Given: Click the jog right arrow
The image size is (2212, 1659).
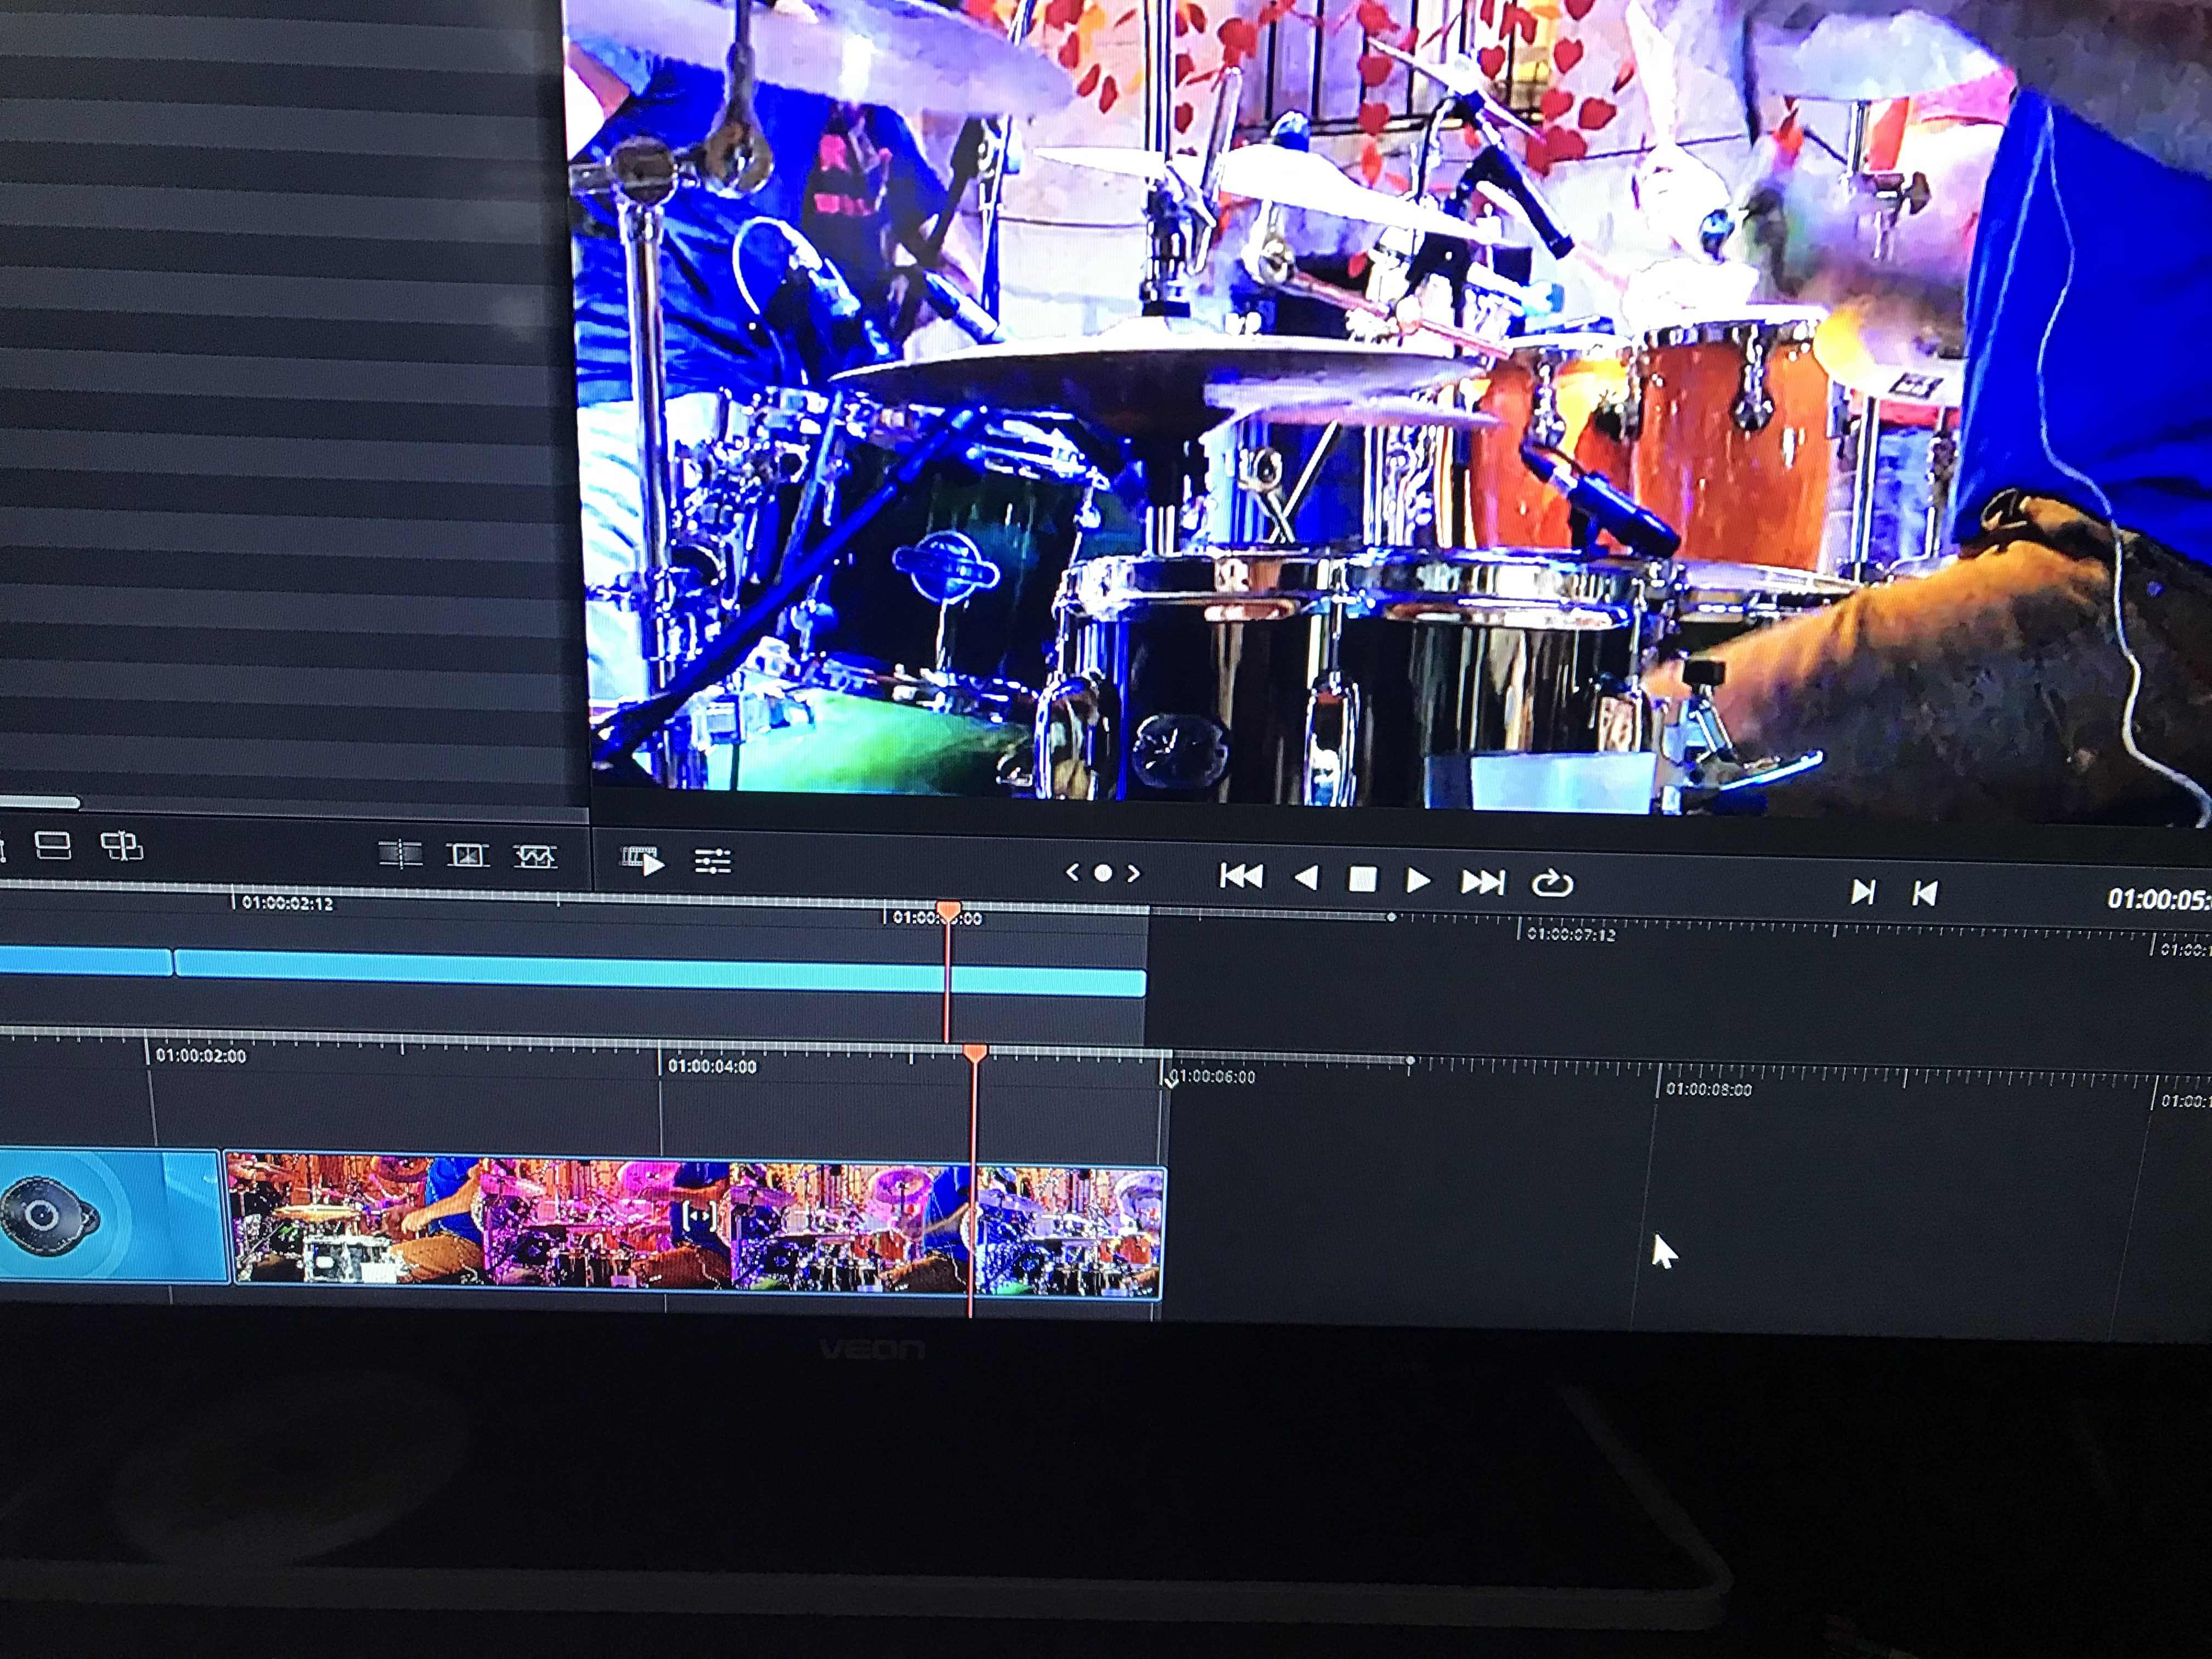Looking at the screenshot, I should tap(1133, 874).
